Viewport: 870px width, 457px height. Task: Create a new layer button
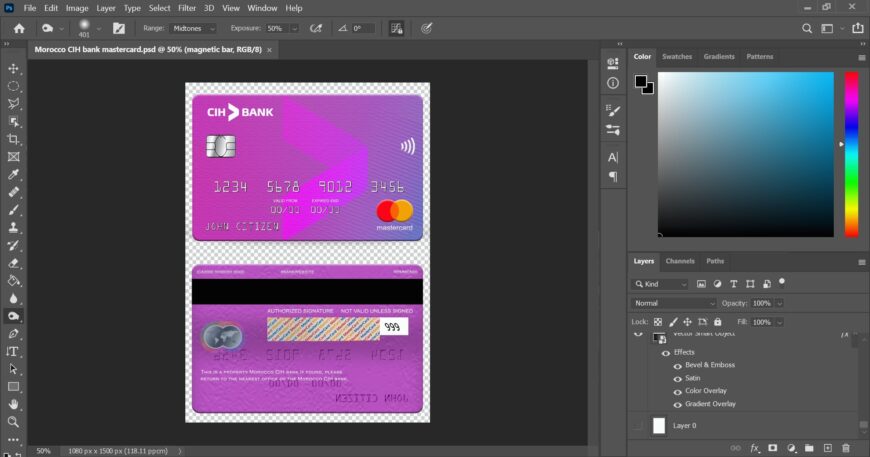pyautogui.click(x=827, y=448)
